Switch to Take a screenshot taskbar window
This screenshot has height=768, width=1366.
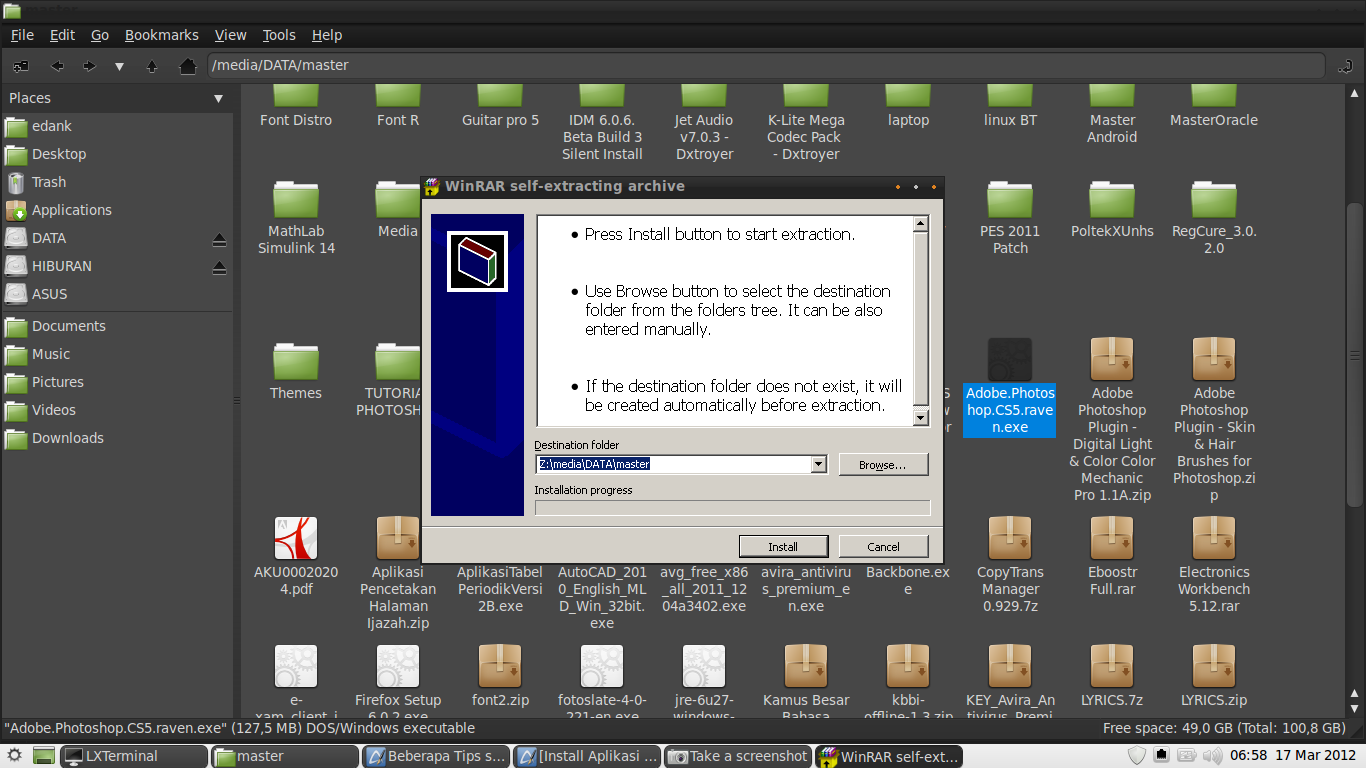click(738, 756)
